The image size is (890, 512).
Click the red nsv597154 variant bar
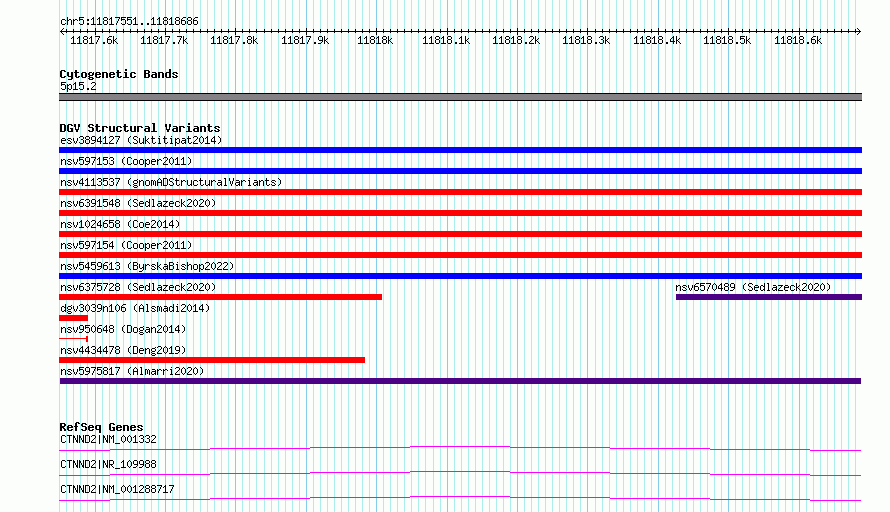(460, 255)
